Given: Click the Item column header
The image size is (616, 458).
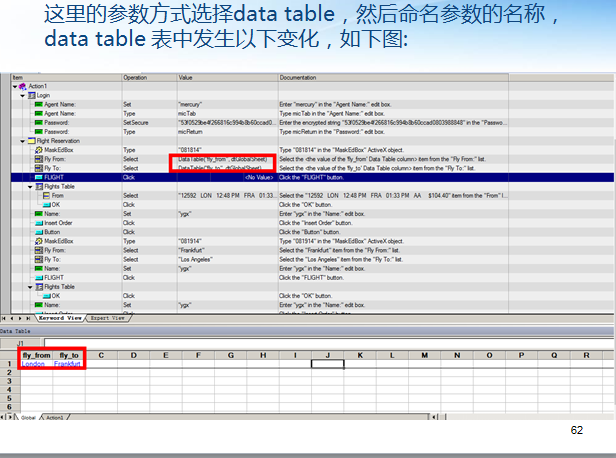Looking at the screenshot, I should (66, 78).
